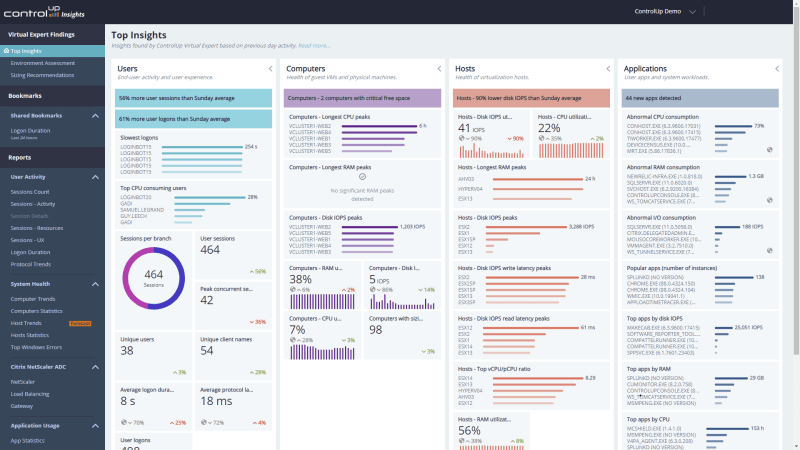This screenshot has height=450, width=800.
Task: Open Sessions - Resources report
Action: [37, 229]
